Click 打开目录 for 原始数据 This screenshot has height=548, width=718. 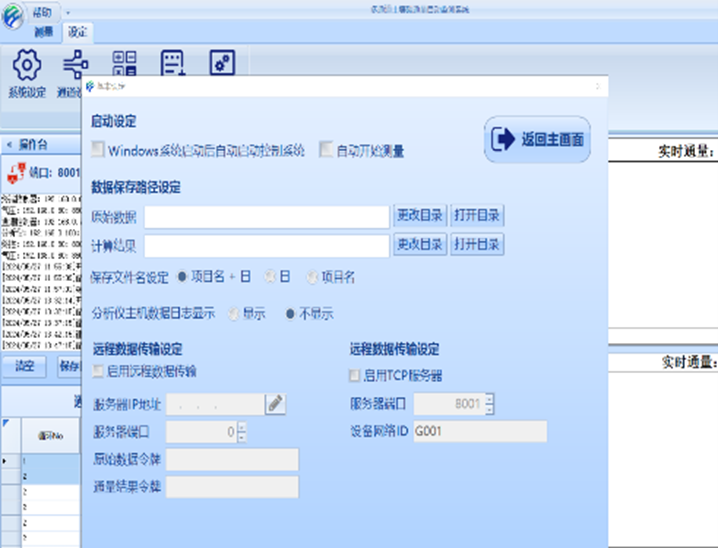477,215
